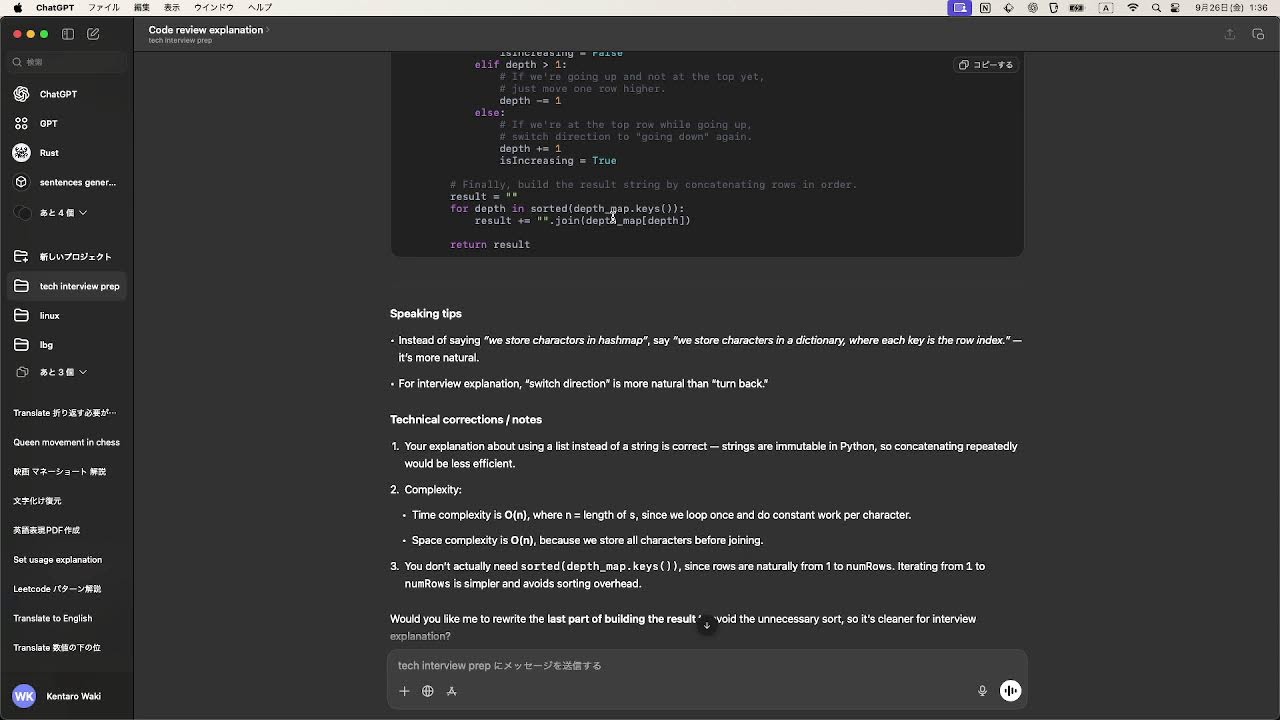
Task: Open the Kentaro Waki profile menu
Action: [67, 696]
